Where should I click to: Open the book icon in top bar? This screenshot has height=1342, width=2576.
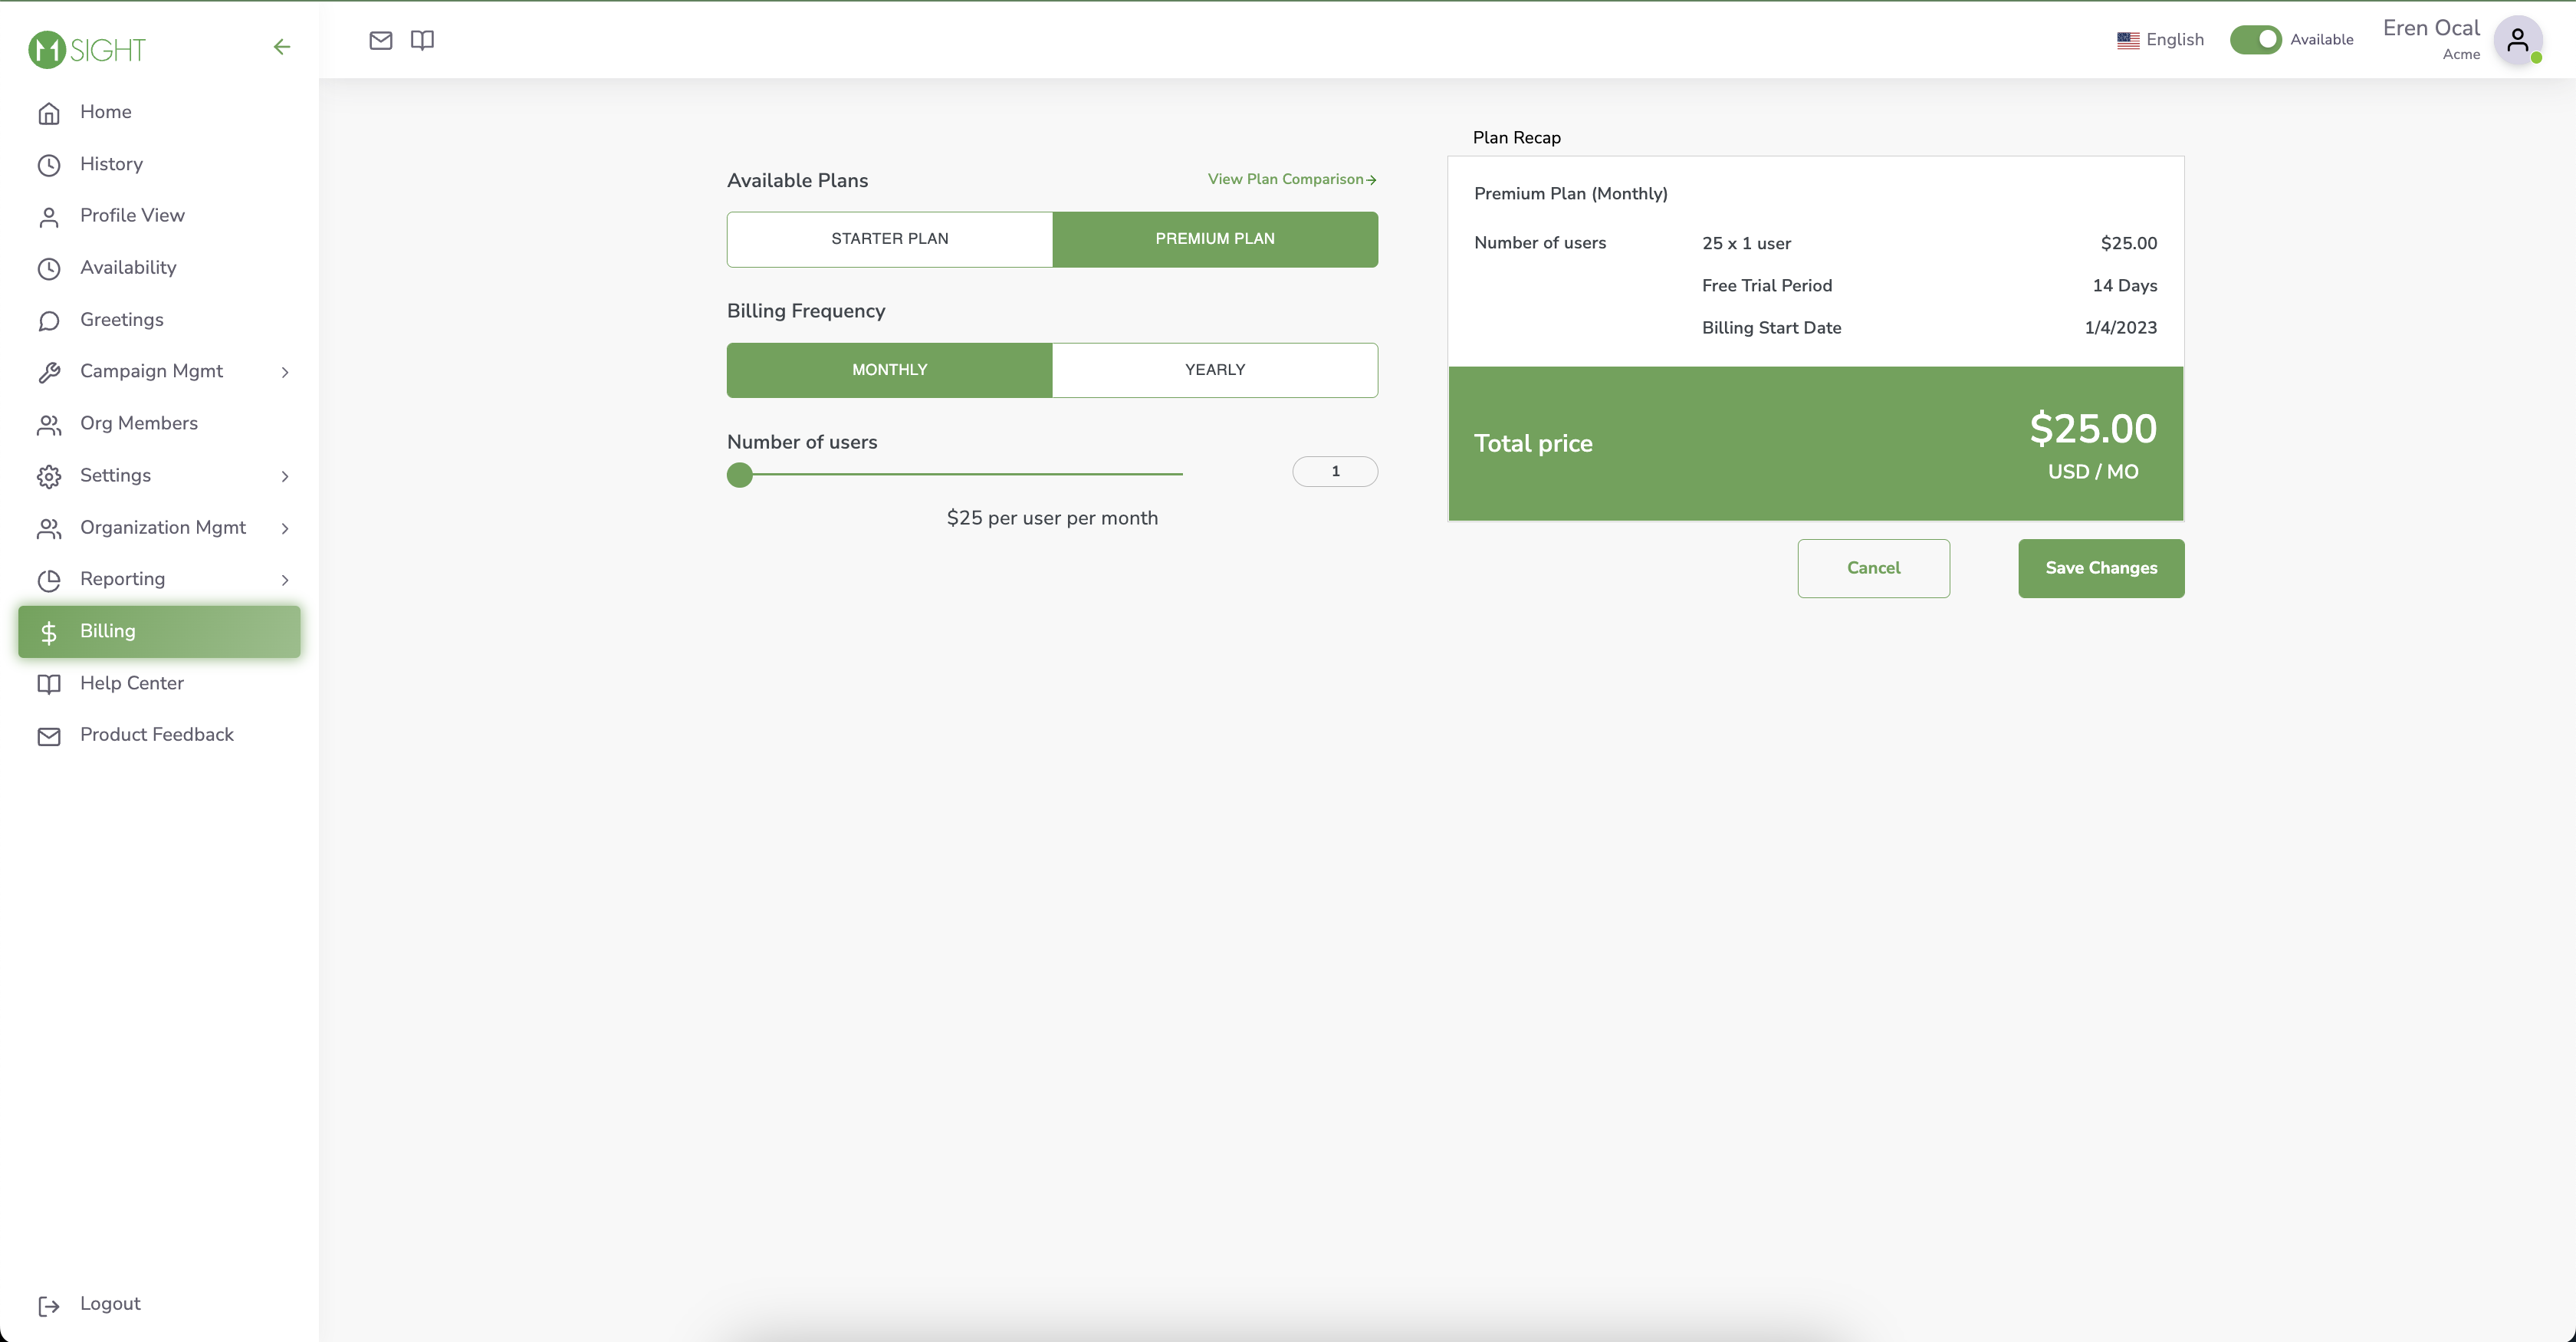422,40
